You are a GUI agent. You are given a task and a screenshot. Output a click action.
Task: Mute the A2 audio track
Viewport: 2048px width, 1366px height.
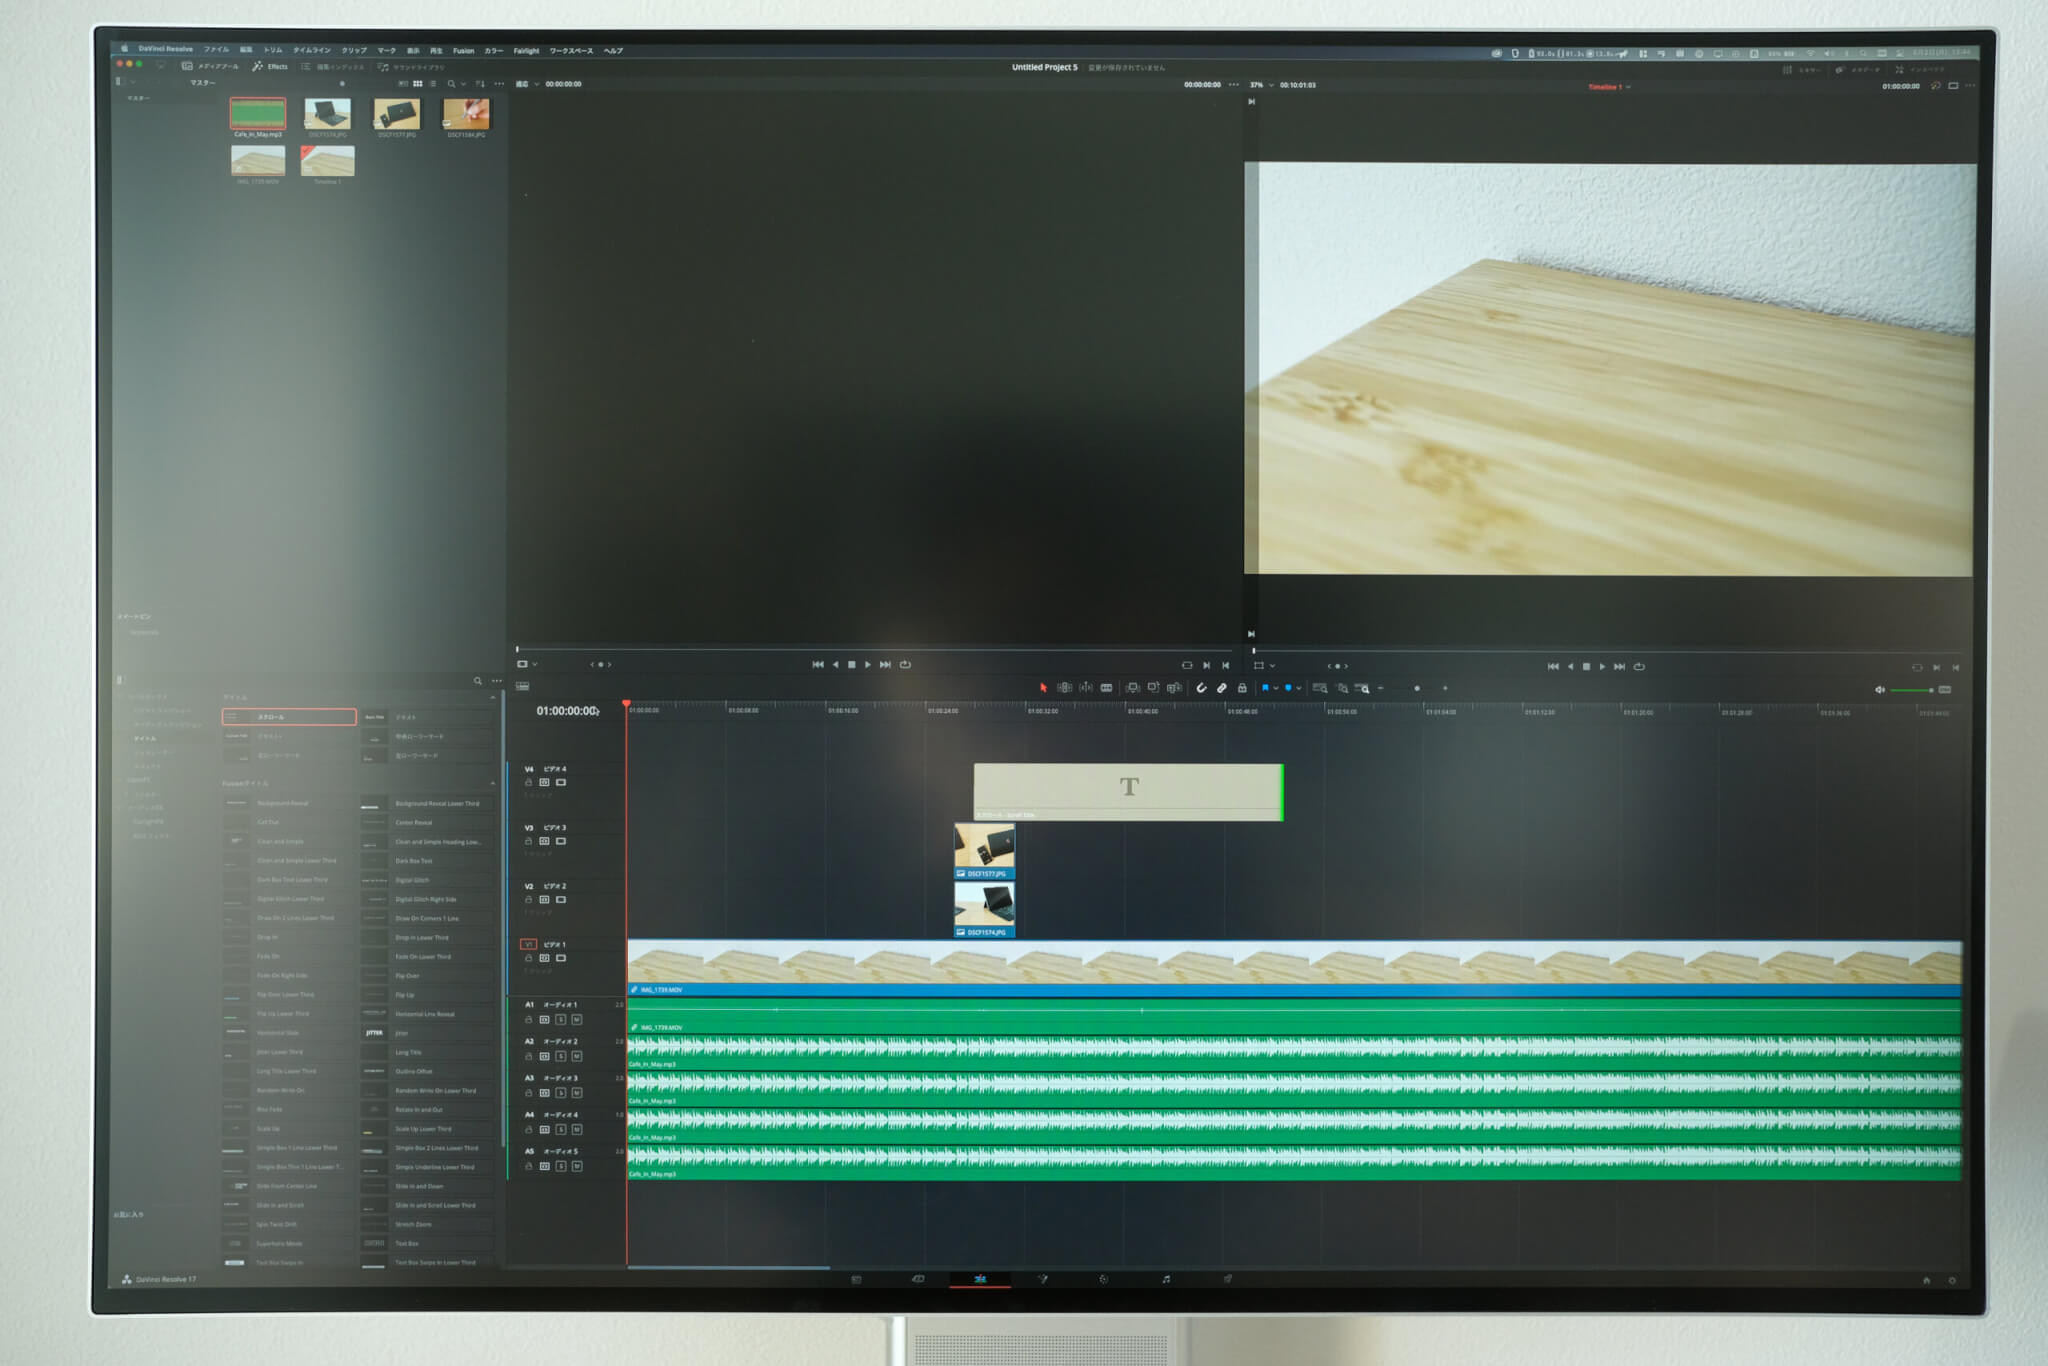577,1056
